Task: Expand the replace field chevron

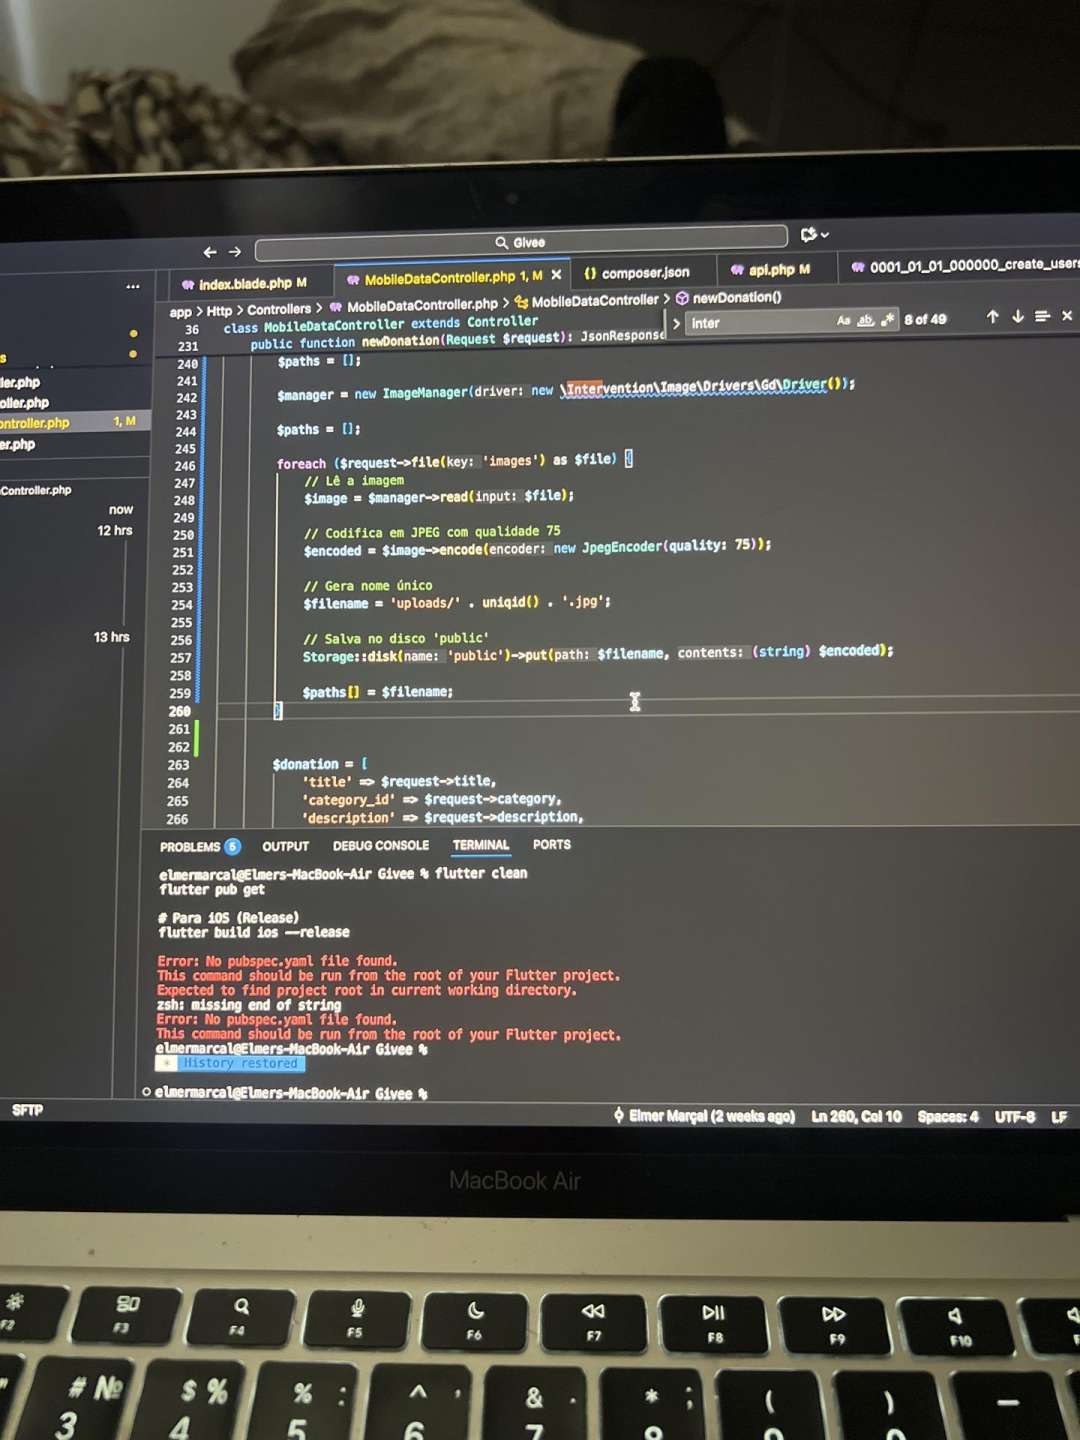Action: 677,324
